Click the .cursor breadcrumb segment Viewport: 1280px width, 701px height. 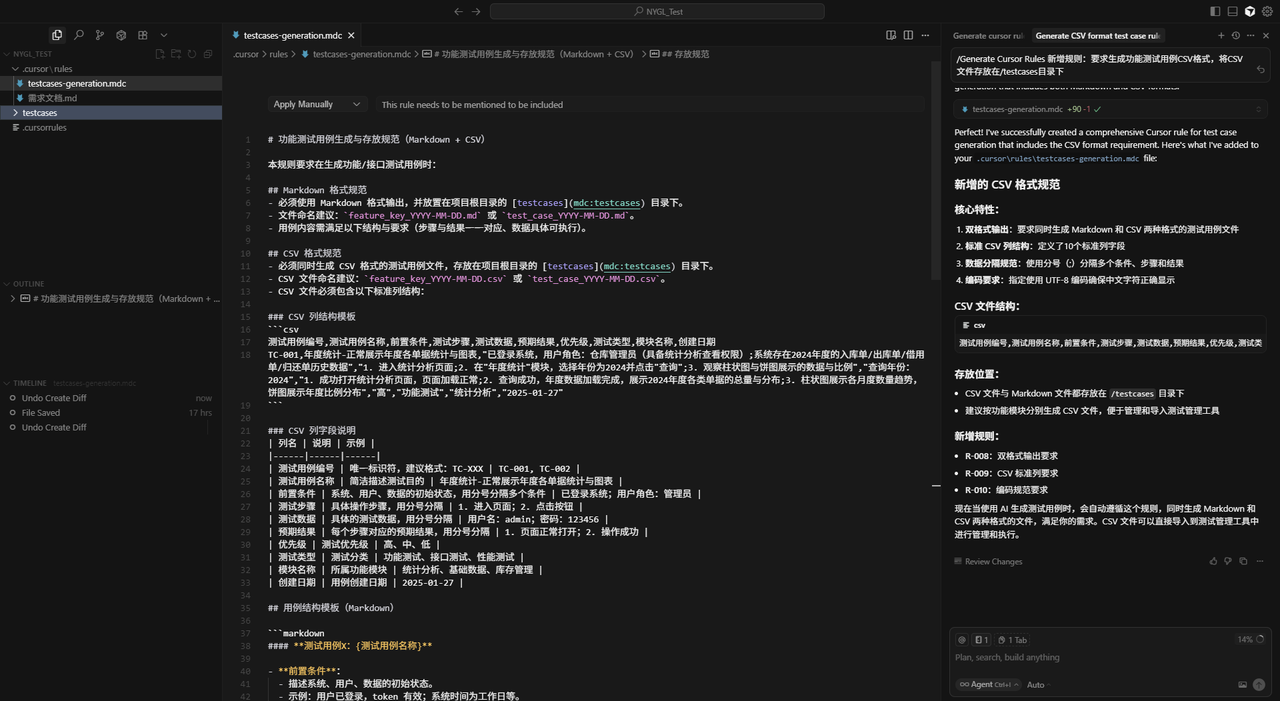click(x=246, y=54)
